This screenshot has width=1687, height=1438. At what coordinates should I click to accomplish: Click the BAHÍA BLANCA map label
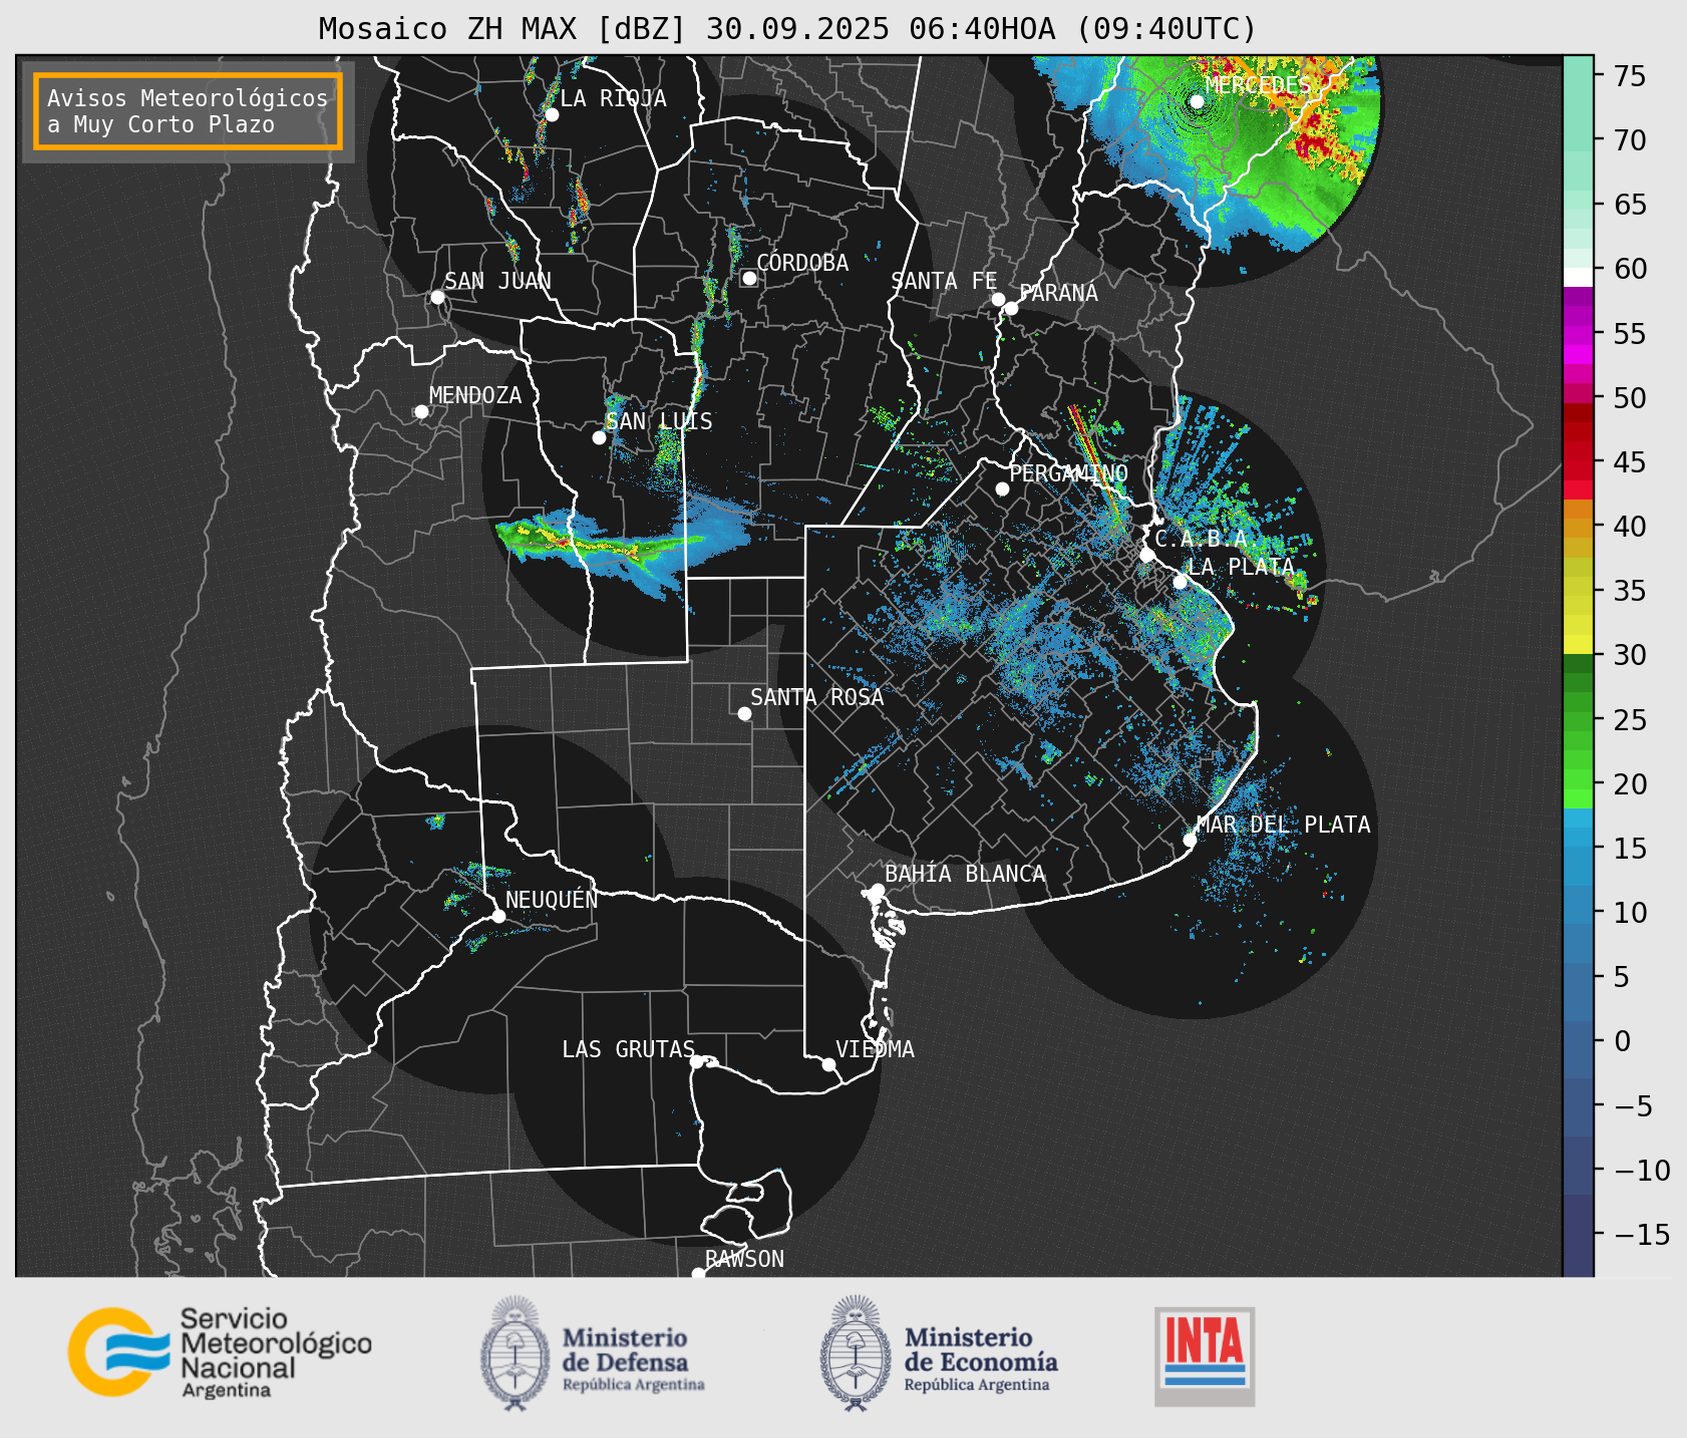pos(965,874)
